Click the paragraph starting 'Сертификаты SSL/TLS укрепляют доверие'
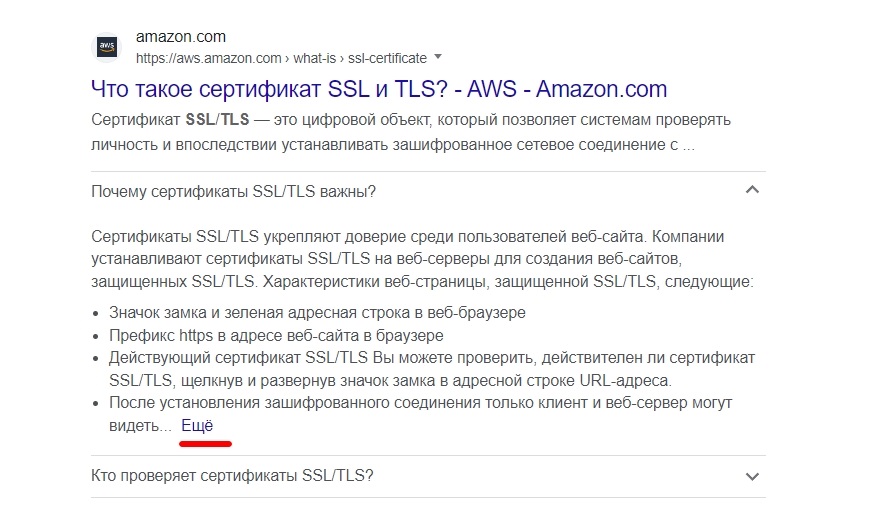Screen dimensions: 878x513 tap(420, 259)
